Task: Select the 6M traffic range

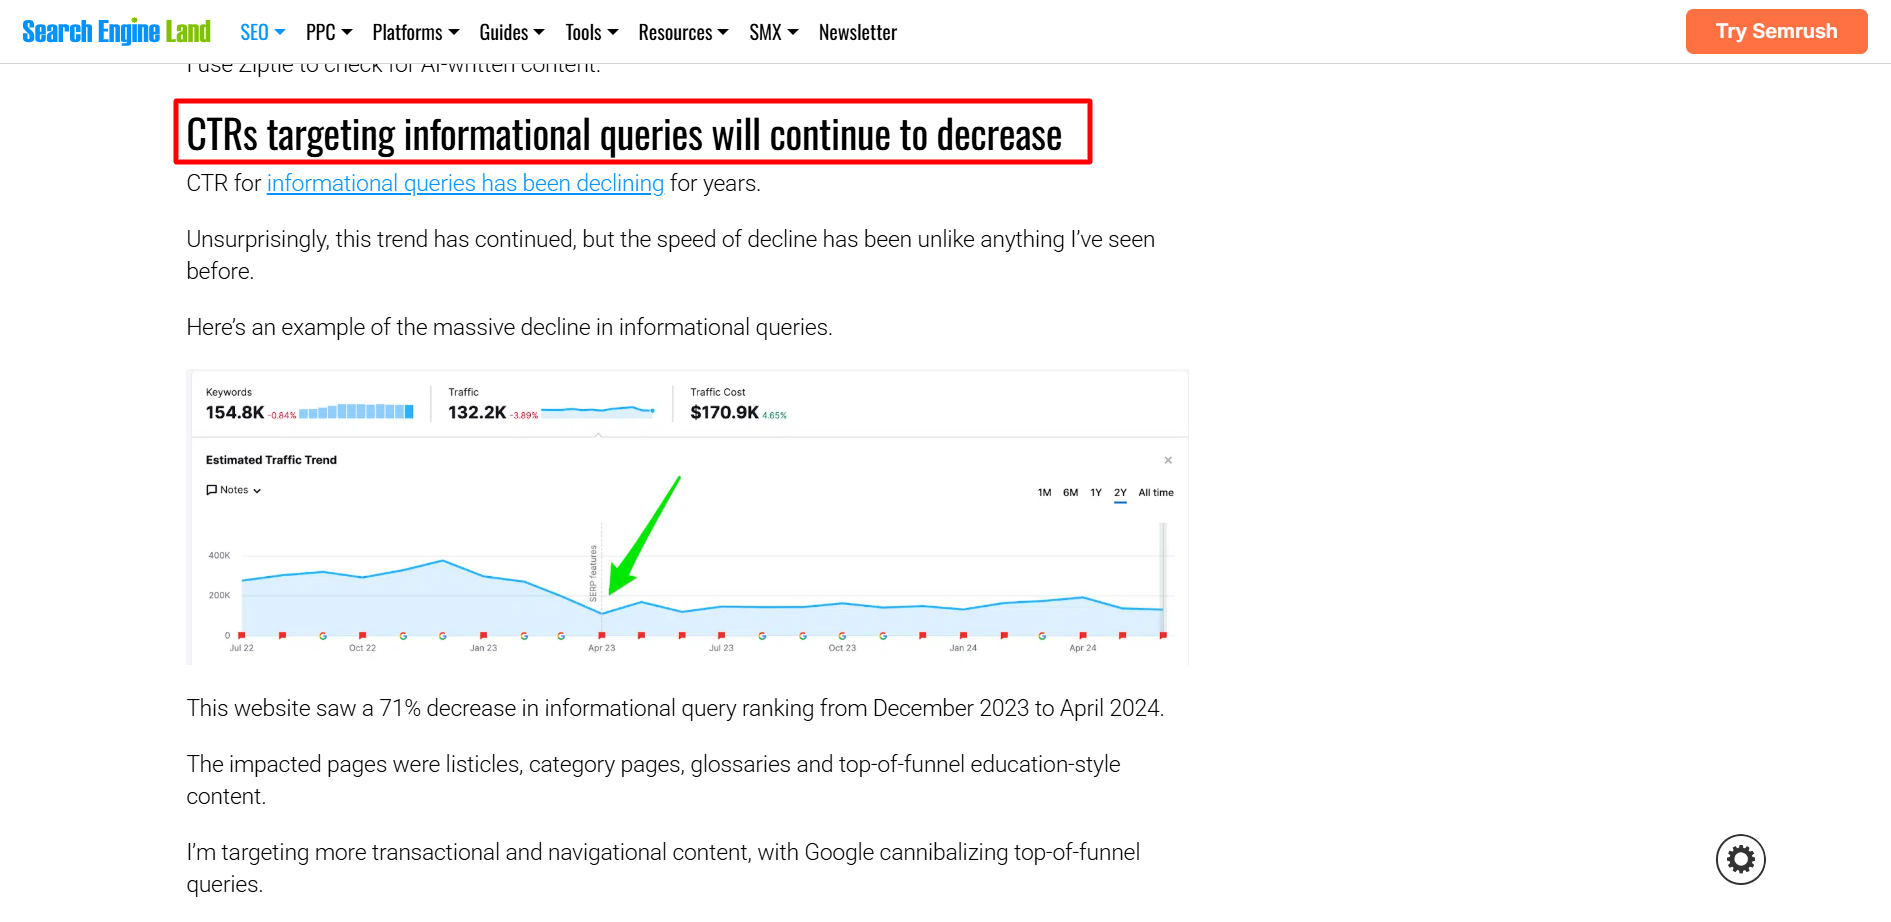Action: point(1070,492)
